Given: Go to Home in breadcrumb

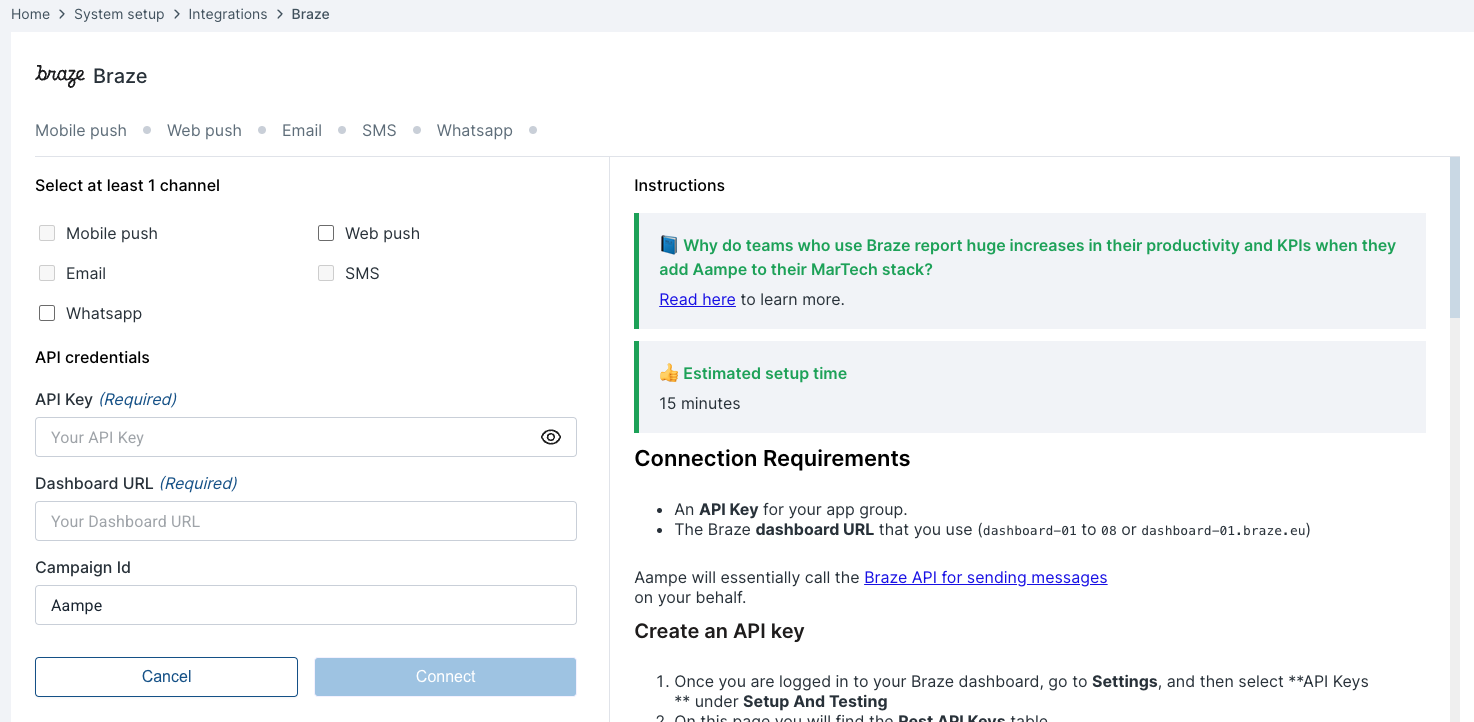Looking at the screenshot, I should (x=30, y=14).
